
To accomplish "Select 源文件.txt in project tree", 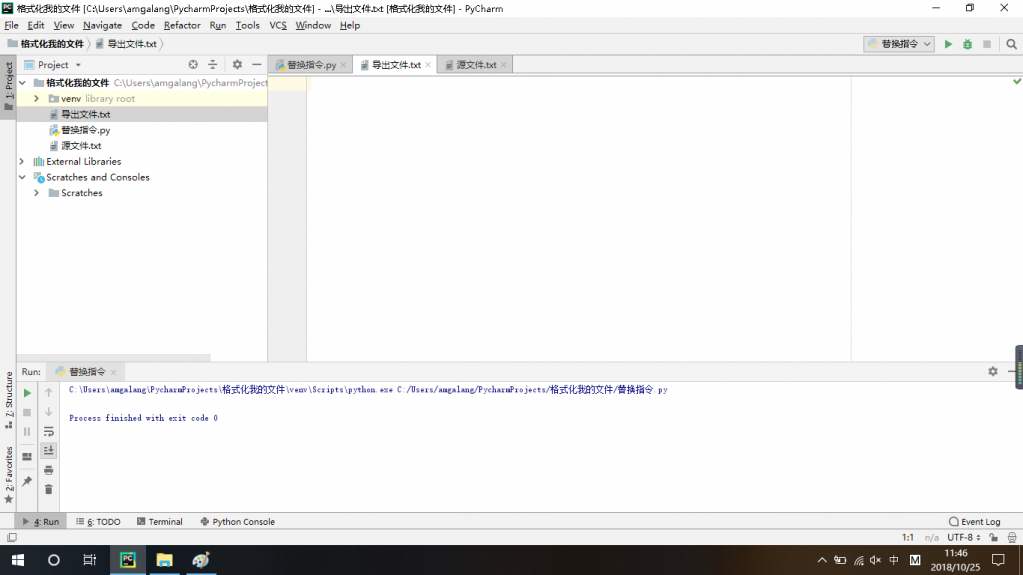I will [x=81, y=146].
